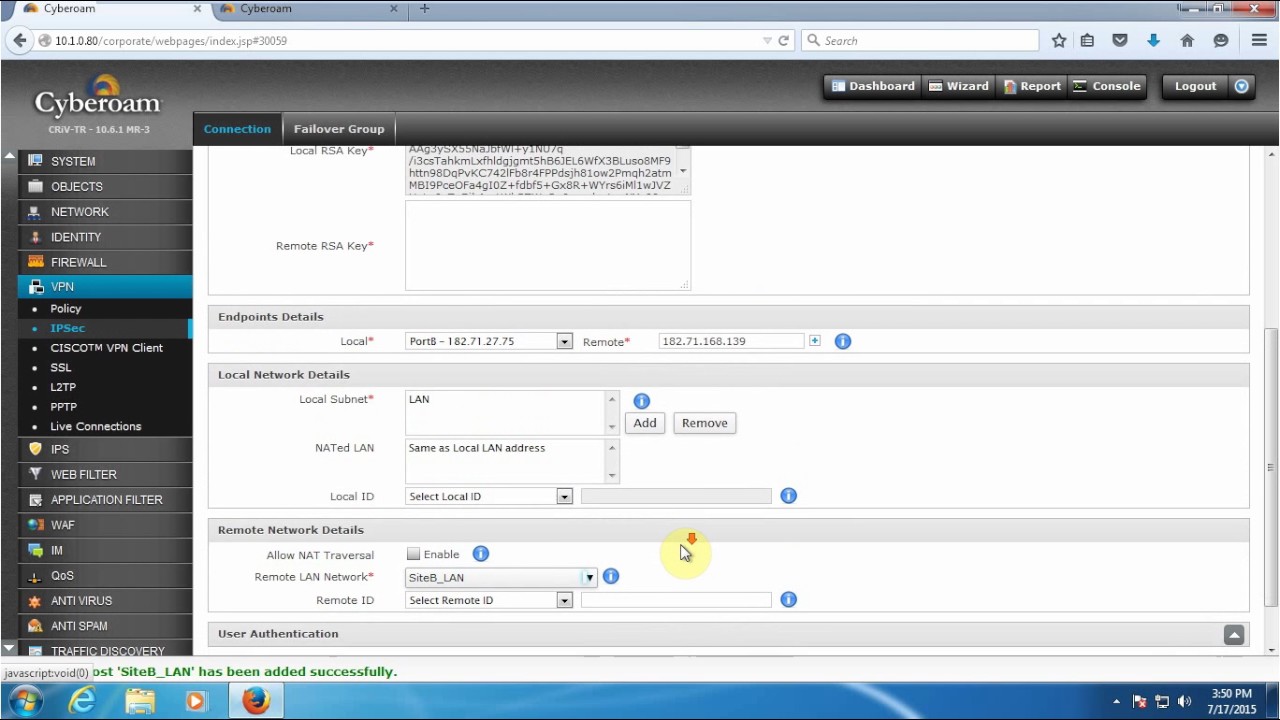Screen dimensions: 1280x720
Task: Open CISCO VPN Client submenu item
Action: click(x=107, y=348)
